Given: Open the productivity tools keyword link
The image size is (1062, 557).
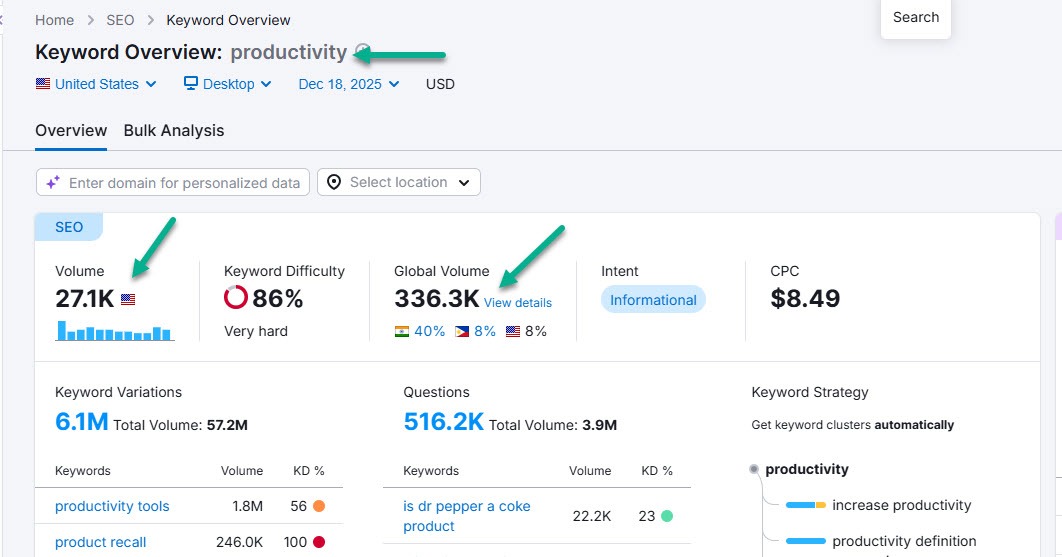Looking at the screenshot, I should coord(112,506).
